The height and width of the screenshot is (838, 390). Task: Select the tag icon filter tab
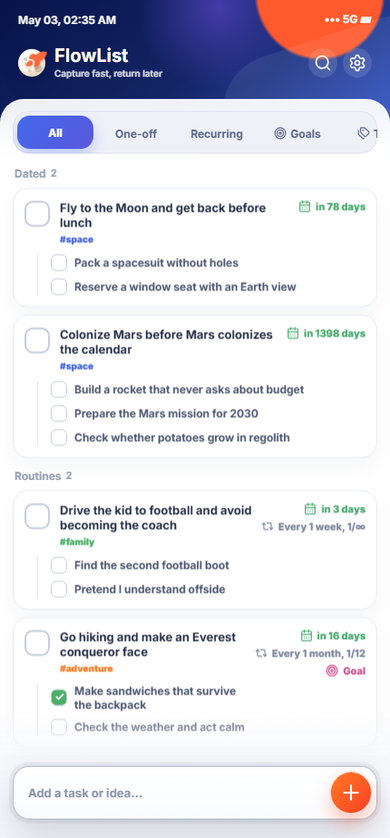click(367, 134)
